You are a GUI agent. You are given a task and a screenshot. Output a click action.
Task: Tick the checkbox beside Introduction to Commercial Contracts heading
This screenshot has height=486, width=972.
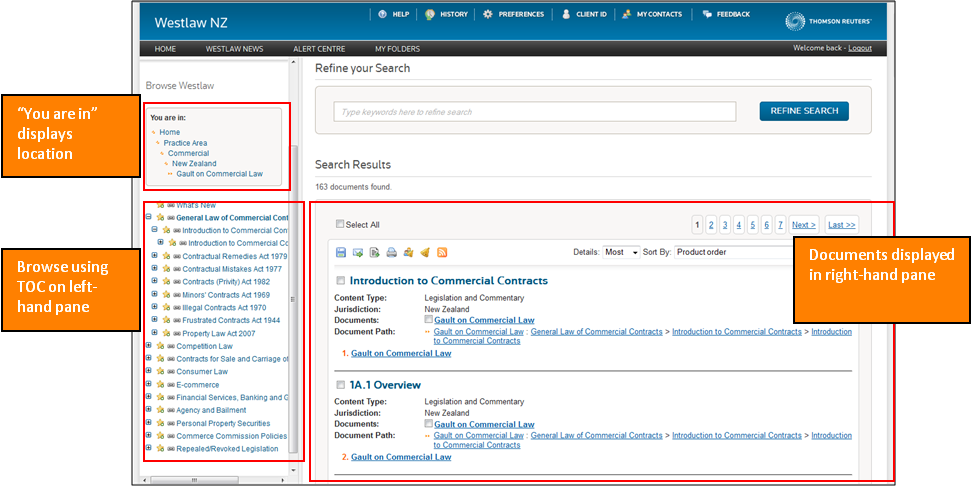pyautogui.click(x=340, y=281)
